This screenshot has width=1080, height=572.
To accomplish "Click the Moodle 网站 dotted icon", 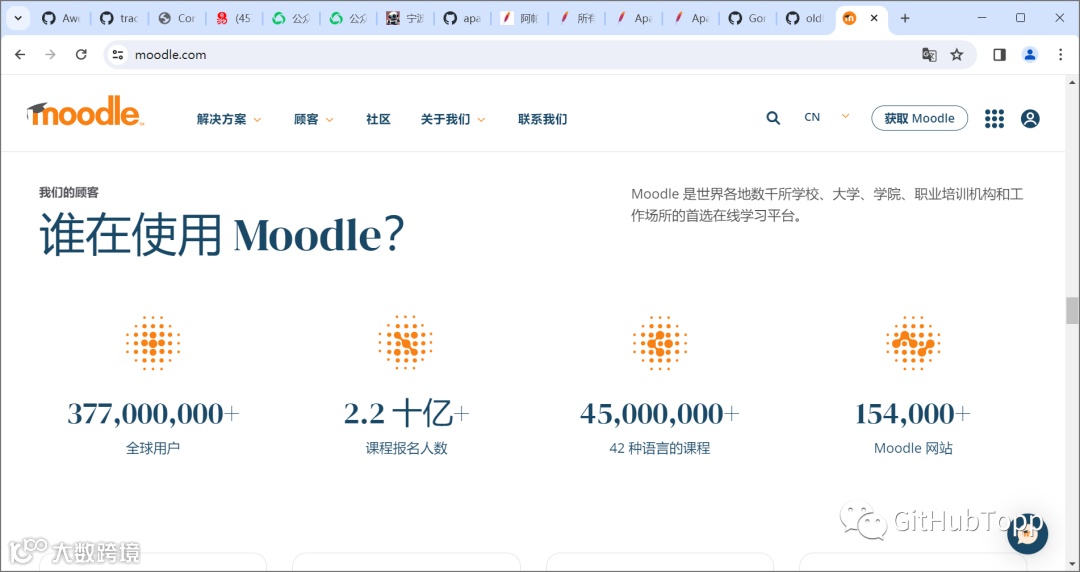I will 913,343.
